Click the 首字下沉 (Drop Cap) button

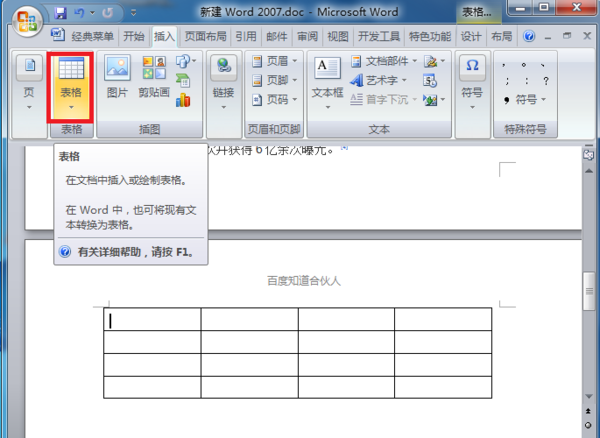[383, 100]
